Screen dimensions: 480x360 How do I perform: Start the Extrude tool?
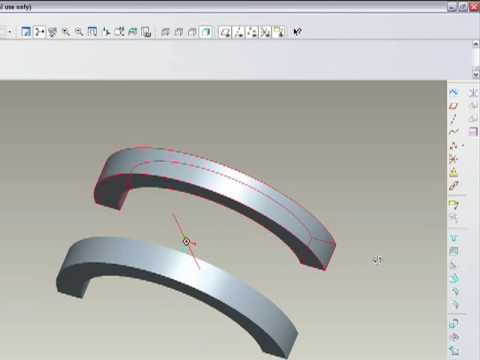(x=454, y=324)
